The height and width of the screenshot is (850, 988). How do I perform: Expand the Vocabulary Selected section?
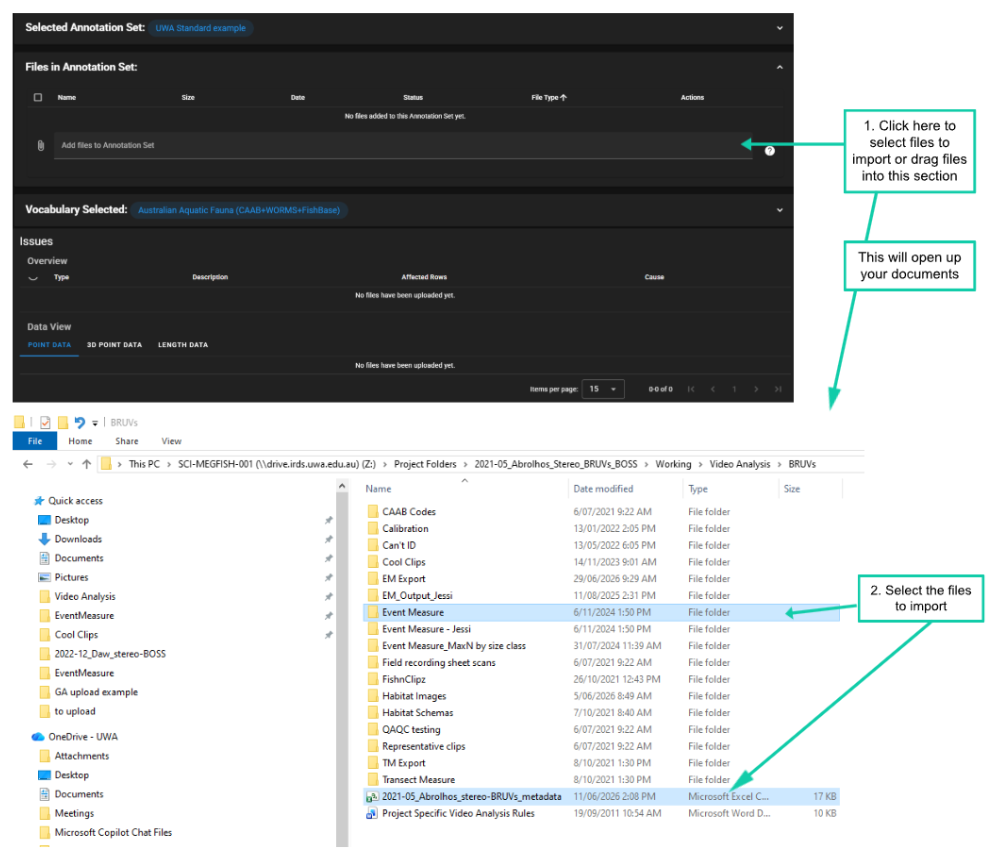779,210
